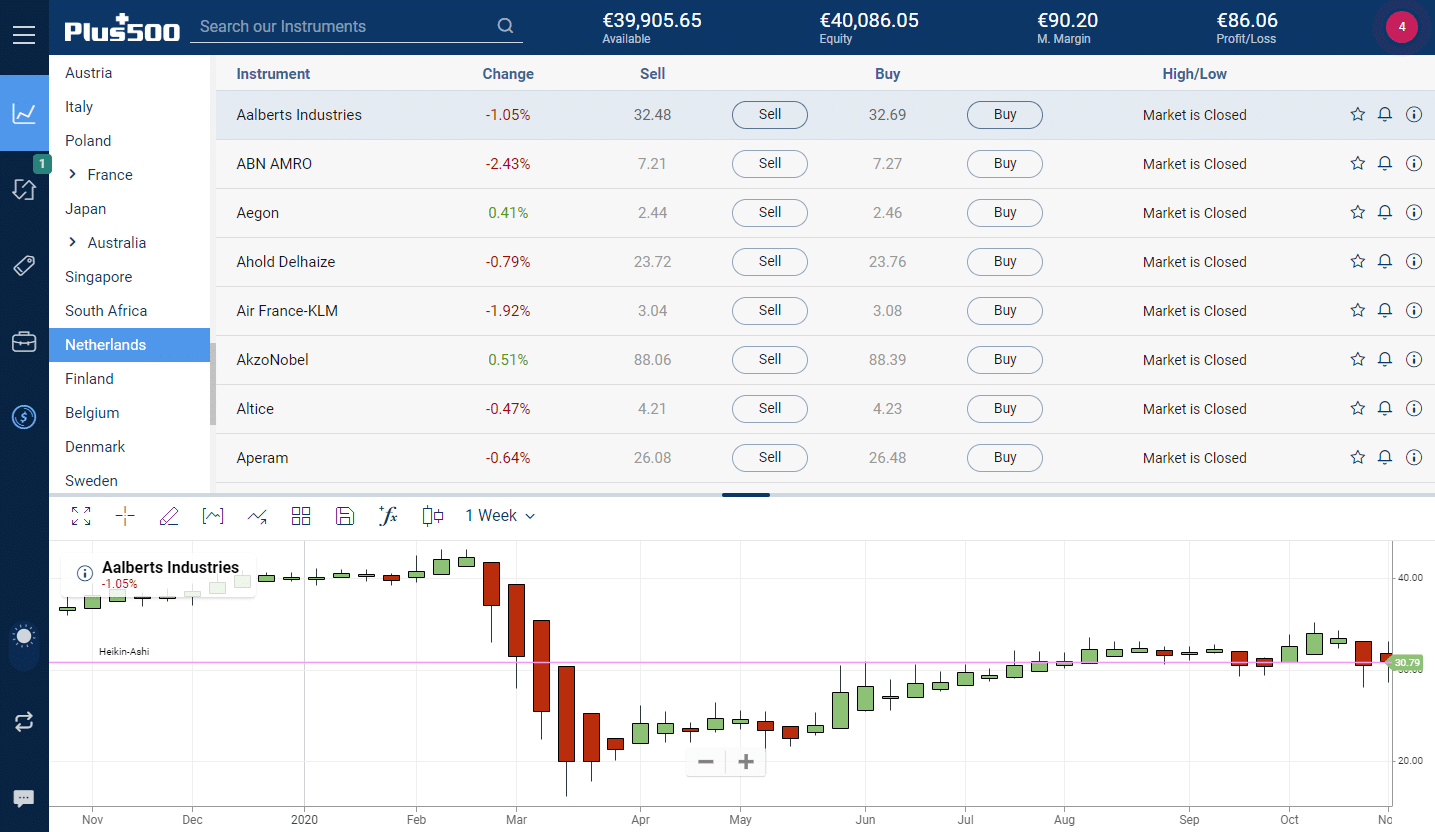Buy Aalberts Industries
Viewport: 1435px width, 832px height.
pyautogui.click(x=1005, y=114)
